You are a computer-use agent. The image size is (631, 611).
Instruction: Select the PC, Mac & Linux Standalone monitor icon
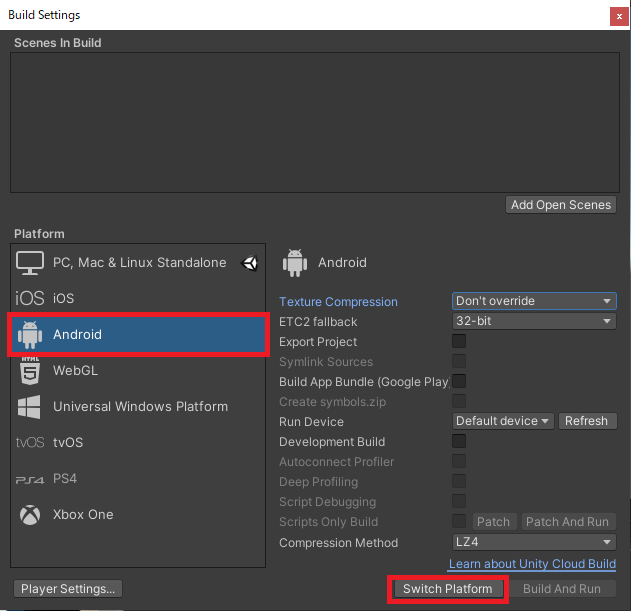coord(30,263)
